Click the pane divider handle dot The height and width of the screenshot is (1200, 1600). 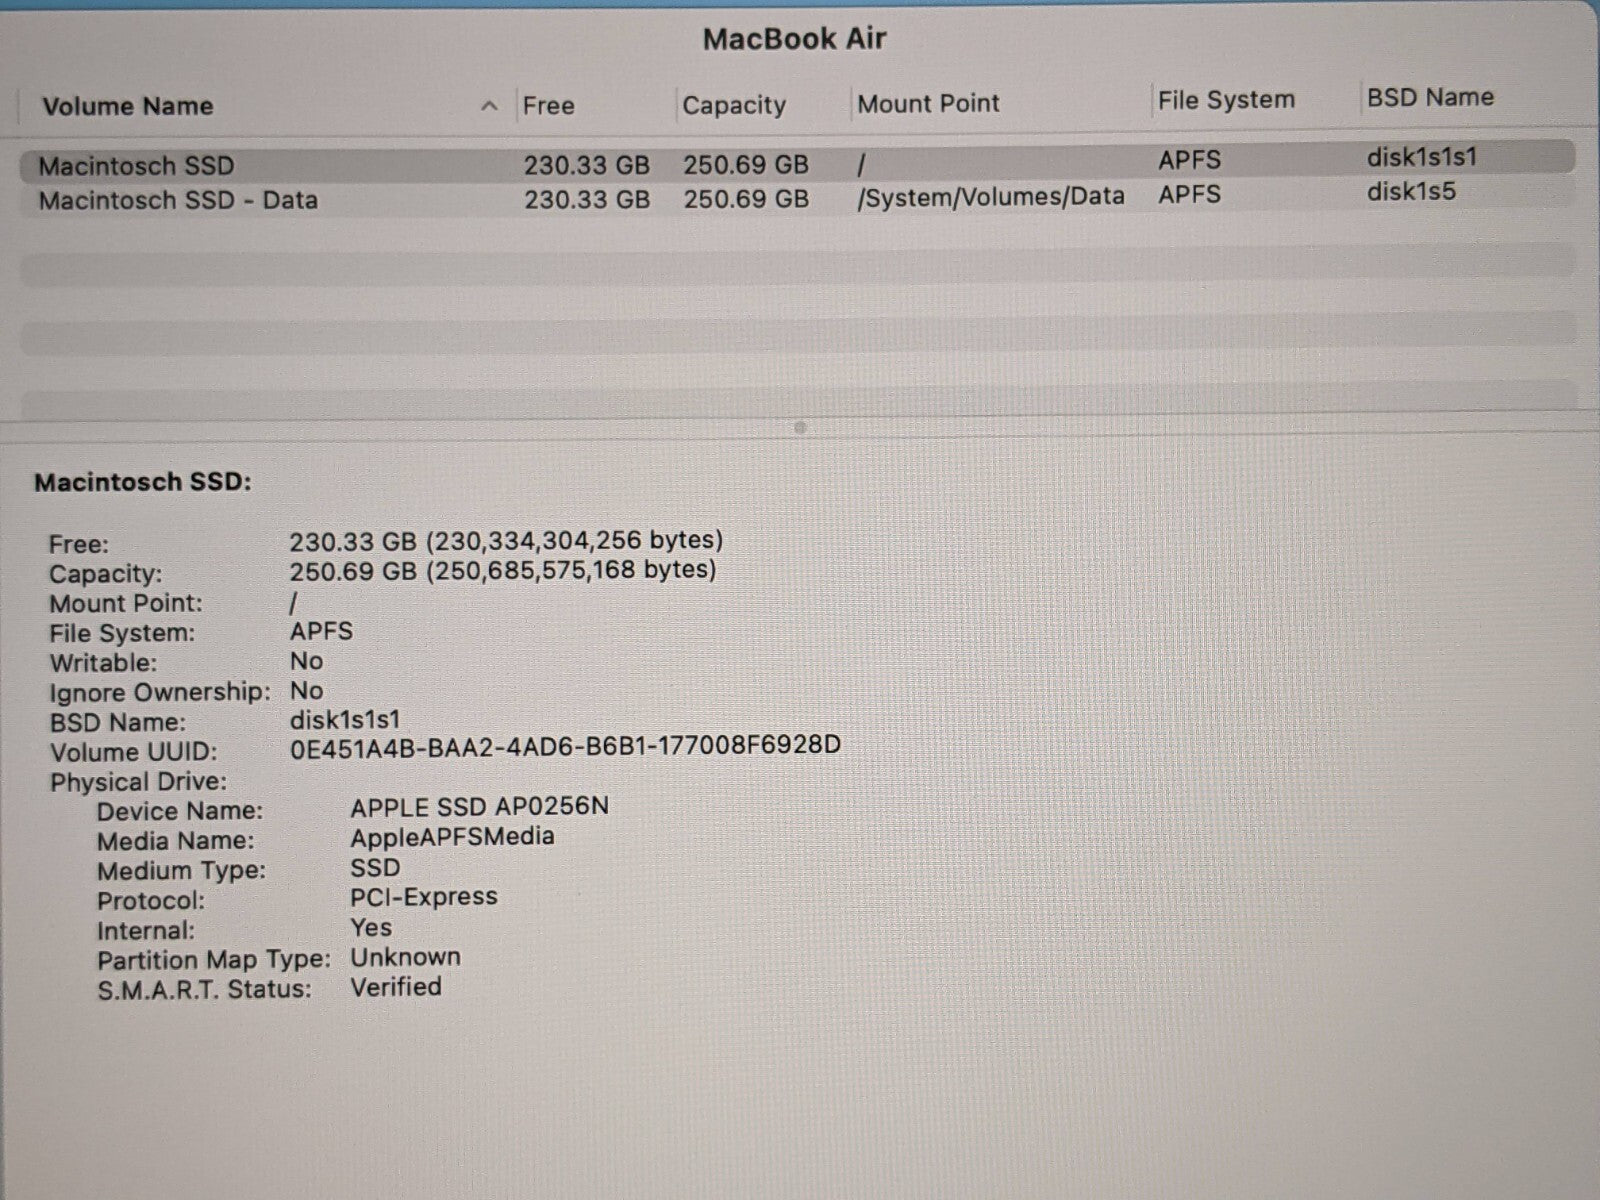point(799,427)
